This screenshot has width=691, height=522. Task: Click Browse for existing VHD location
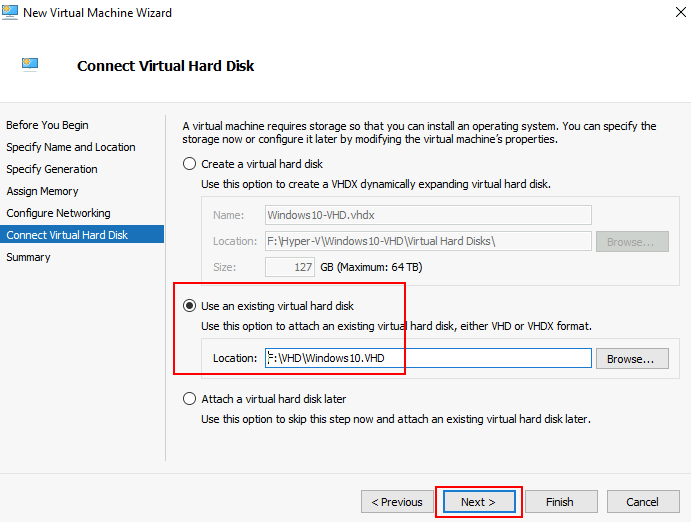(632, 358)
